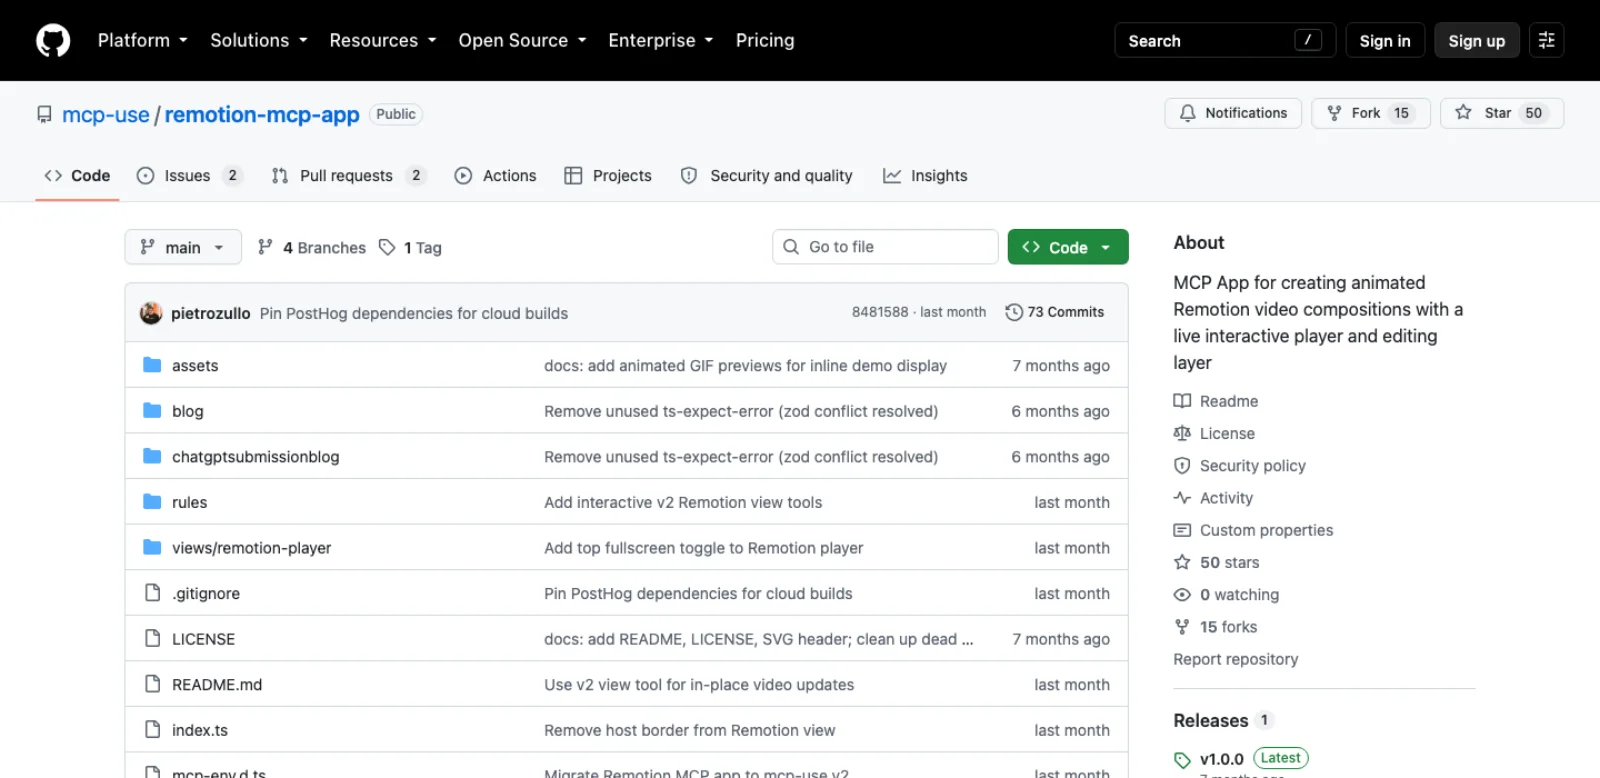Open the pietrozullo author link

210,313
